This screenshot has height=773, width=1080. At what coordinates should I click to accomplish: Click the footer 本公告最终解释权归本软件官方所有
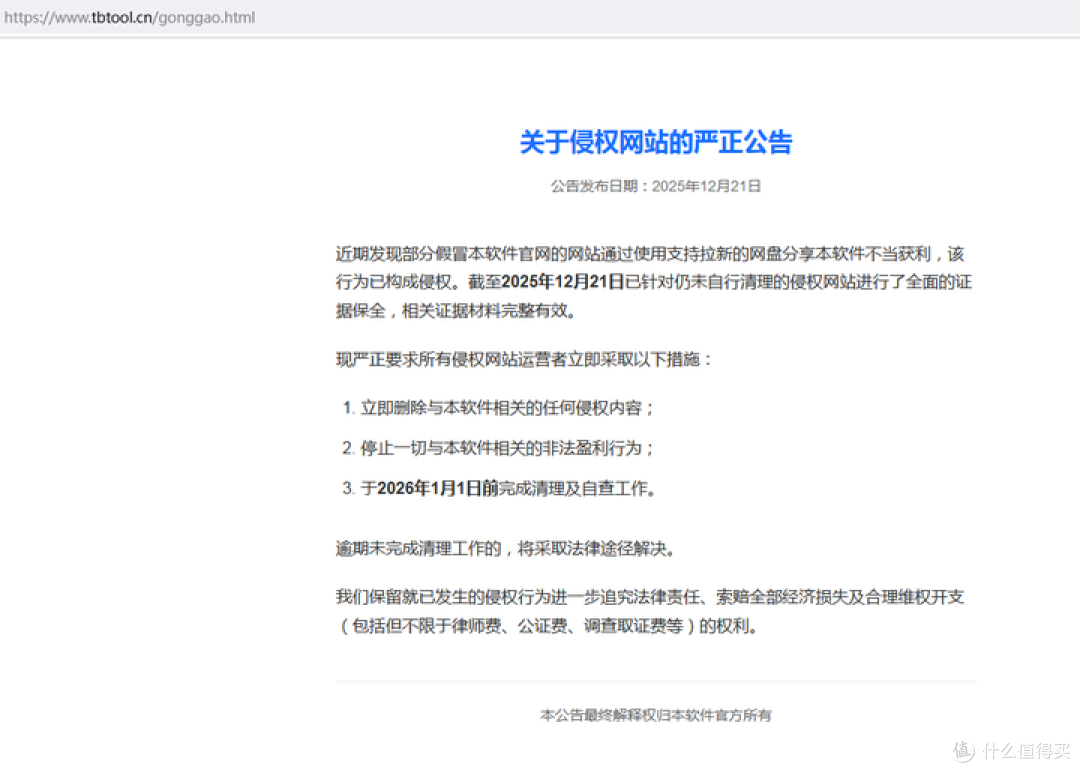tap(656, 715)
